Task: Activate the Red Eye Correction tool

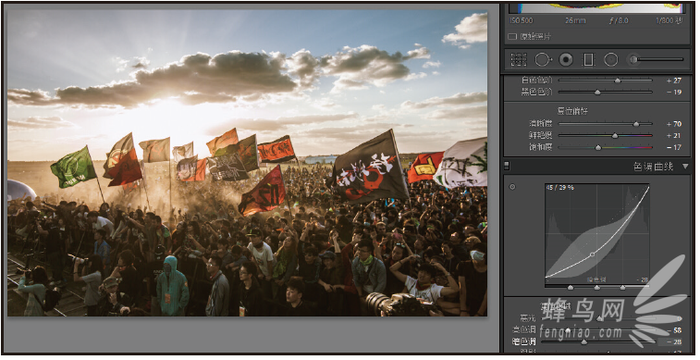Action: pos(566,60)
